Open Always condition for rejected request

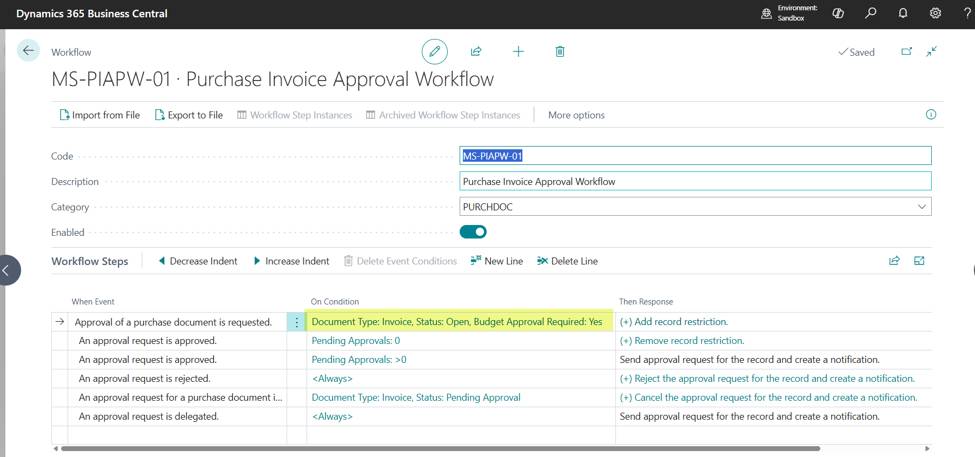332,379
